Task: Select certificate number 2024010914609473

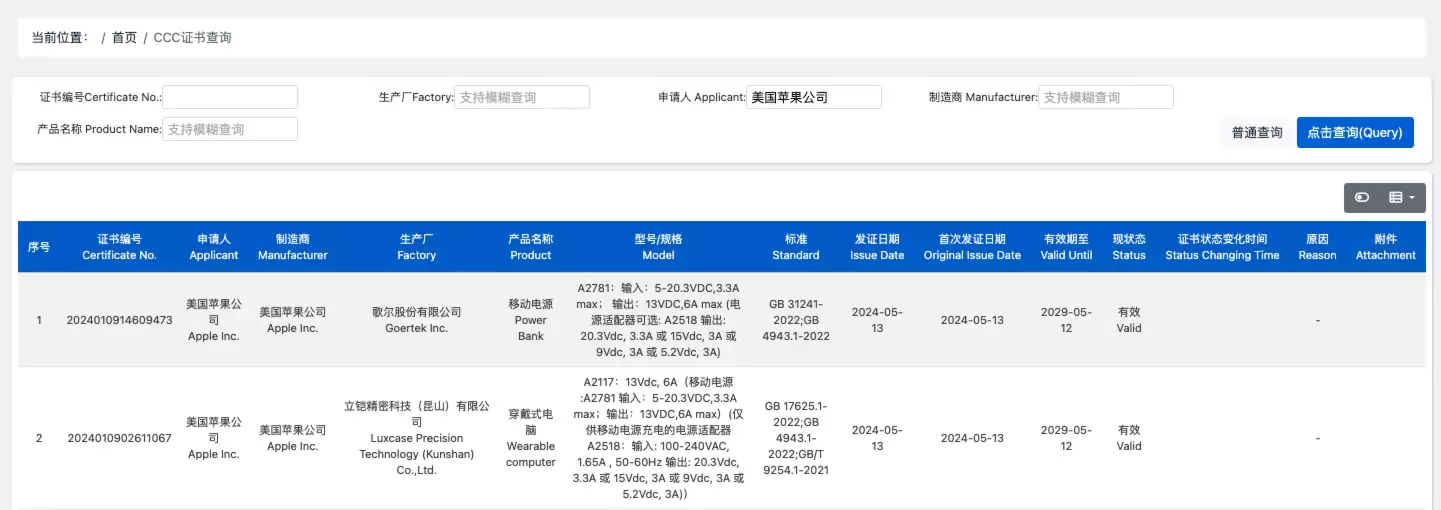Action: [x=119, y=320]
